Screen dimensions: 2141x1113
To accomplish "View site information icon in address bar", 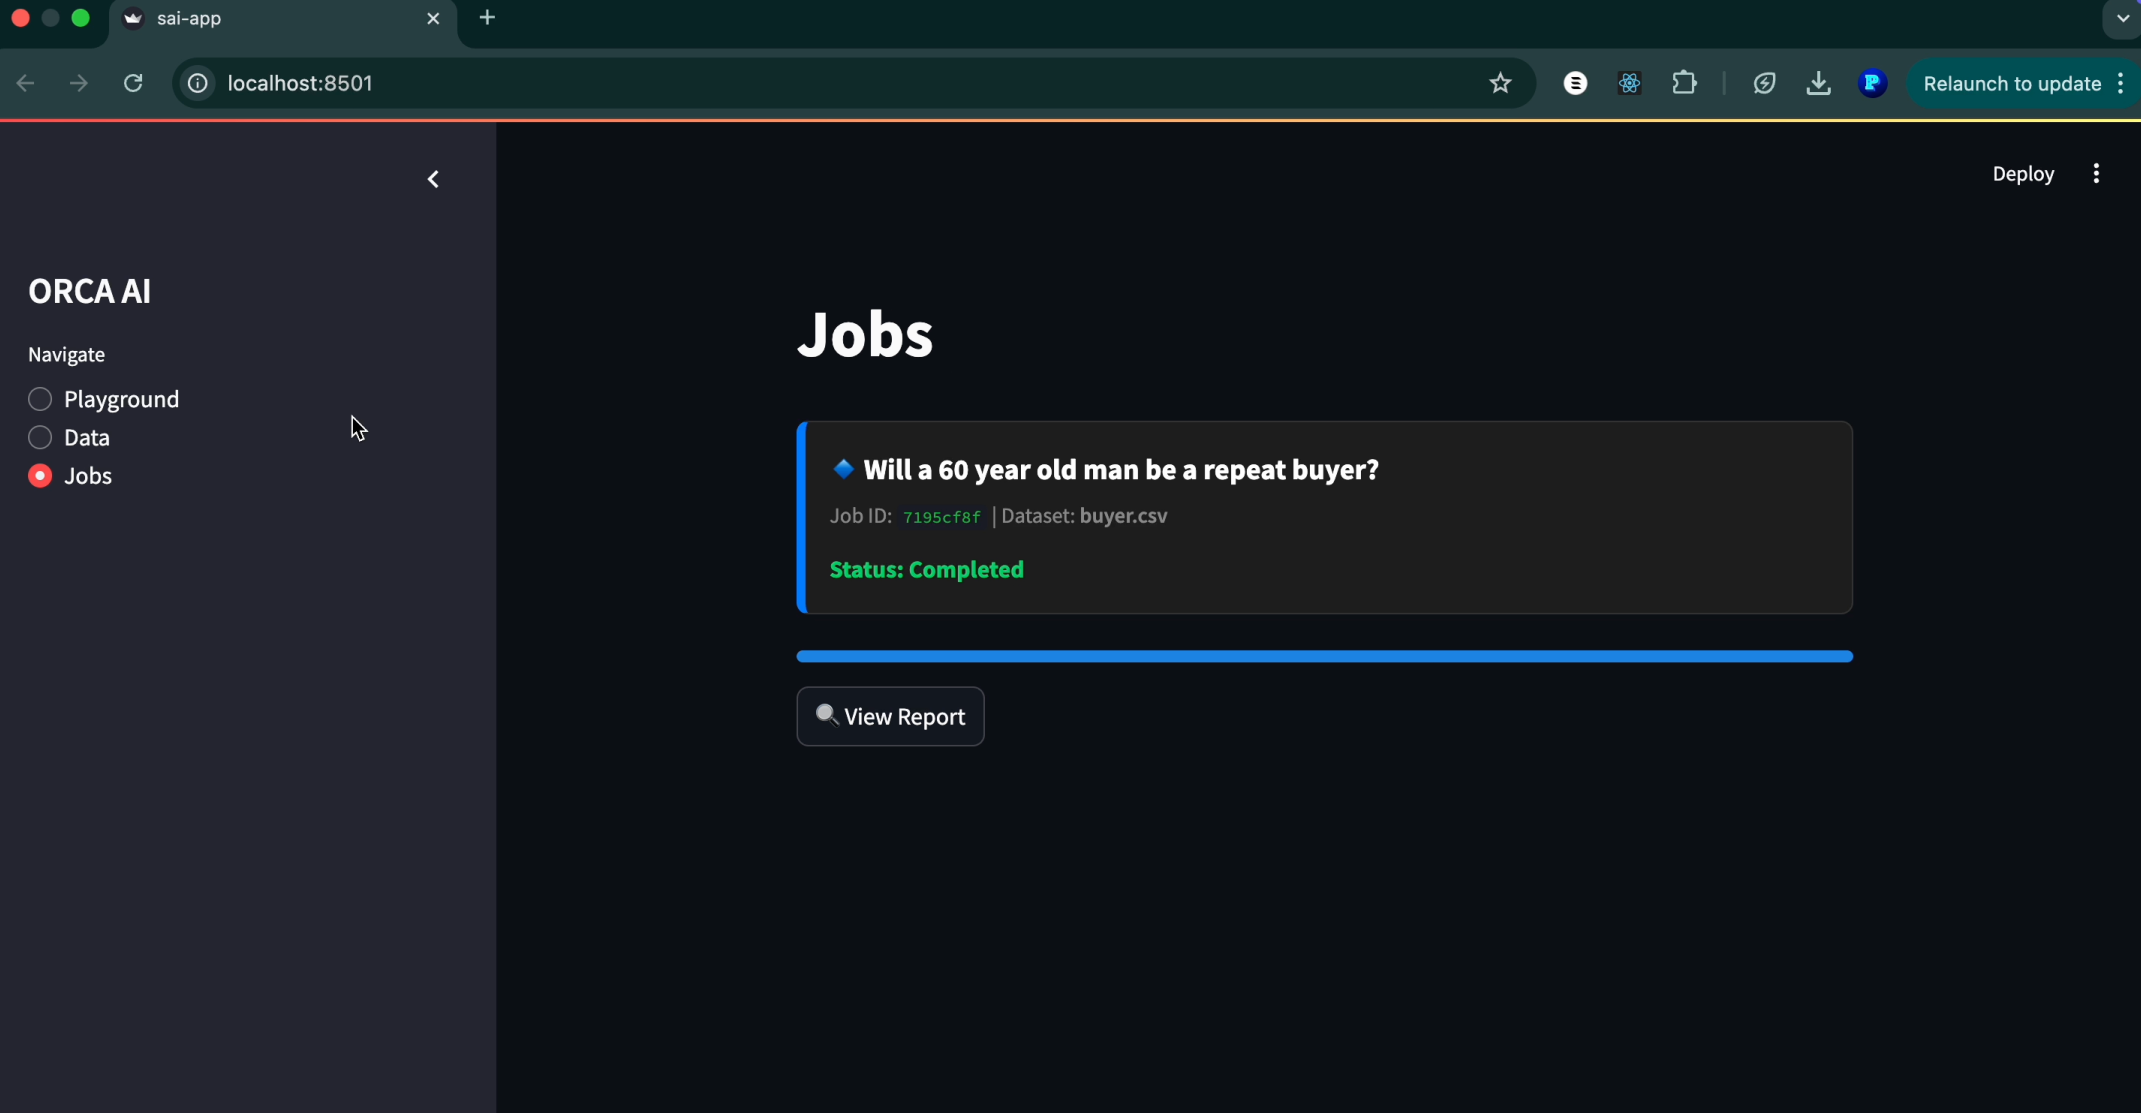I will 198,83.
